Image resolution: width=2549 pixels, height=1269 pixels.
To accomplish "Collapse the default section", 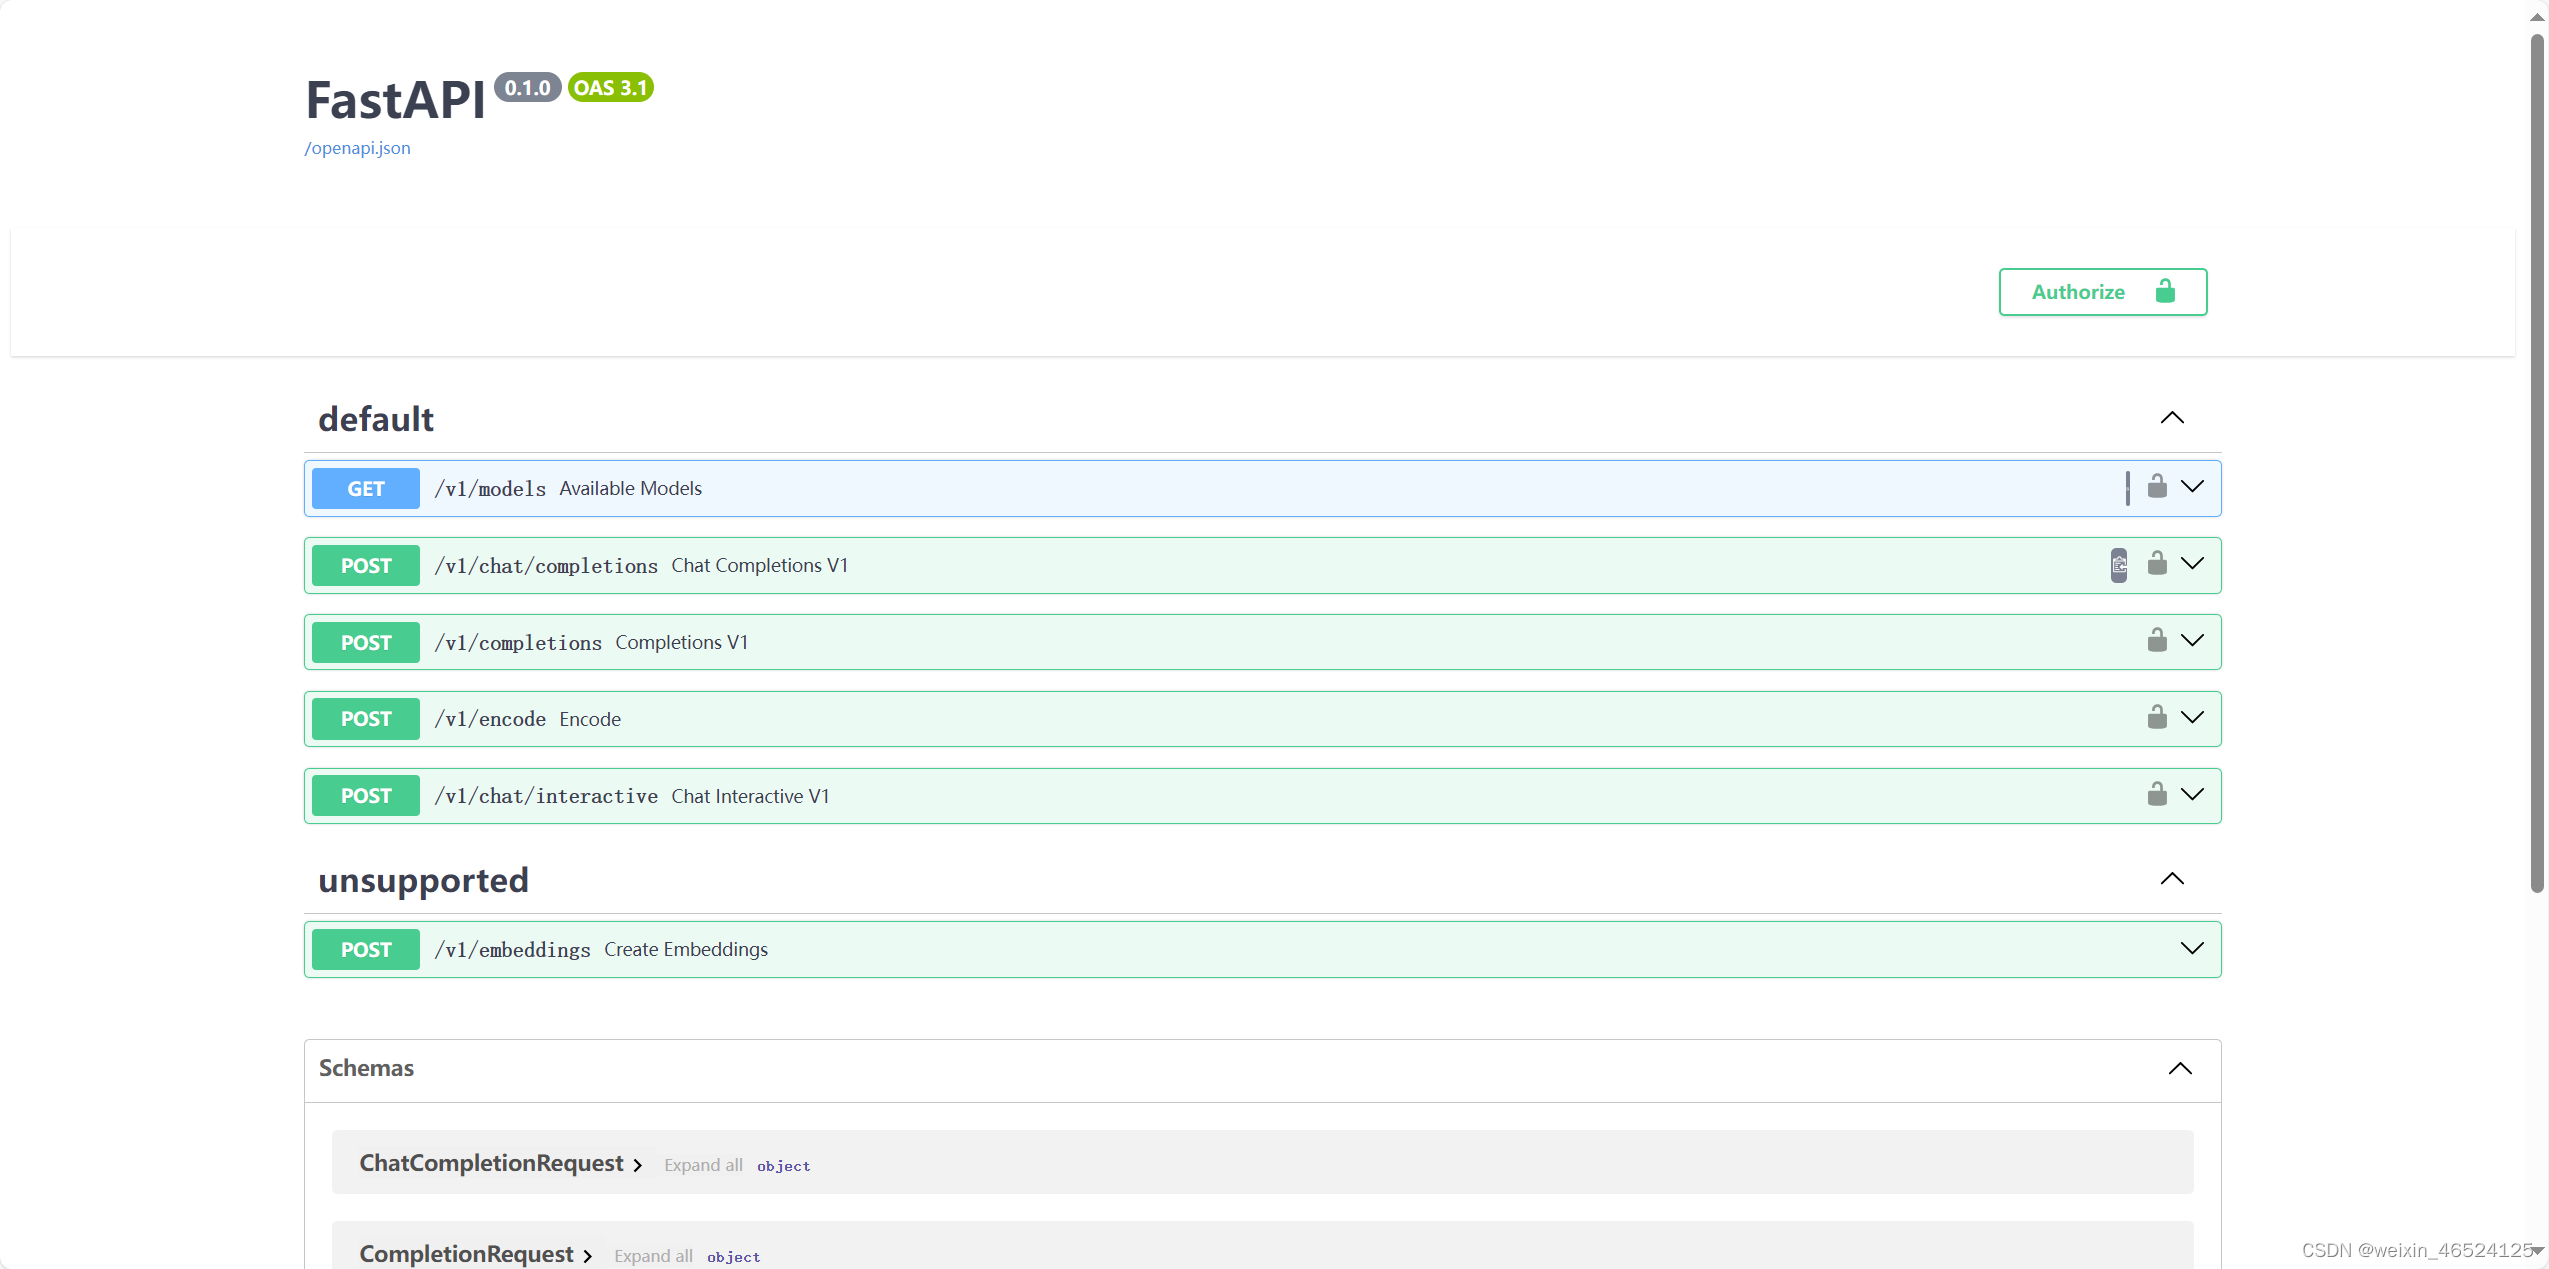I will [2172, 418].
